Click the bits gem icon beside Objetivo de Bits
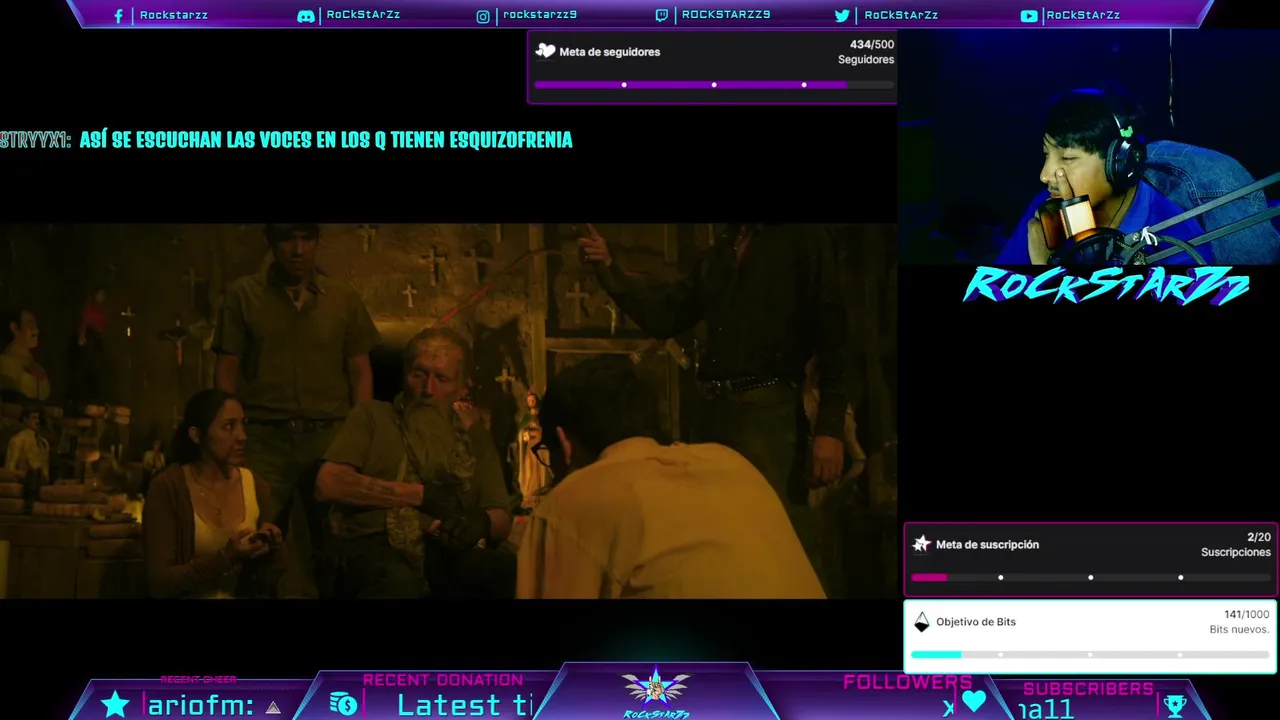This screenshot has height=720, width=1280. pyautogui.click(x=922, y=622)
